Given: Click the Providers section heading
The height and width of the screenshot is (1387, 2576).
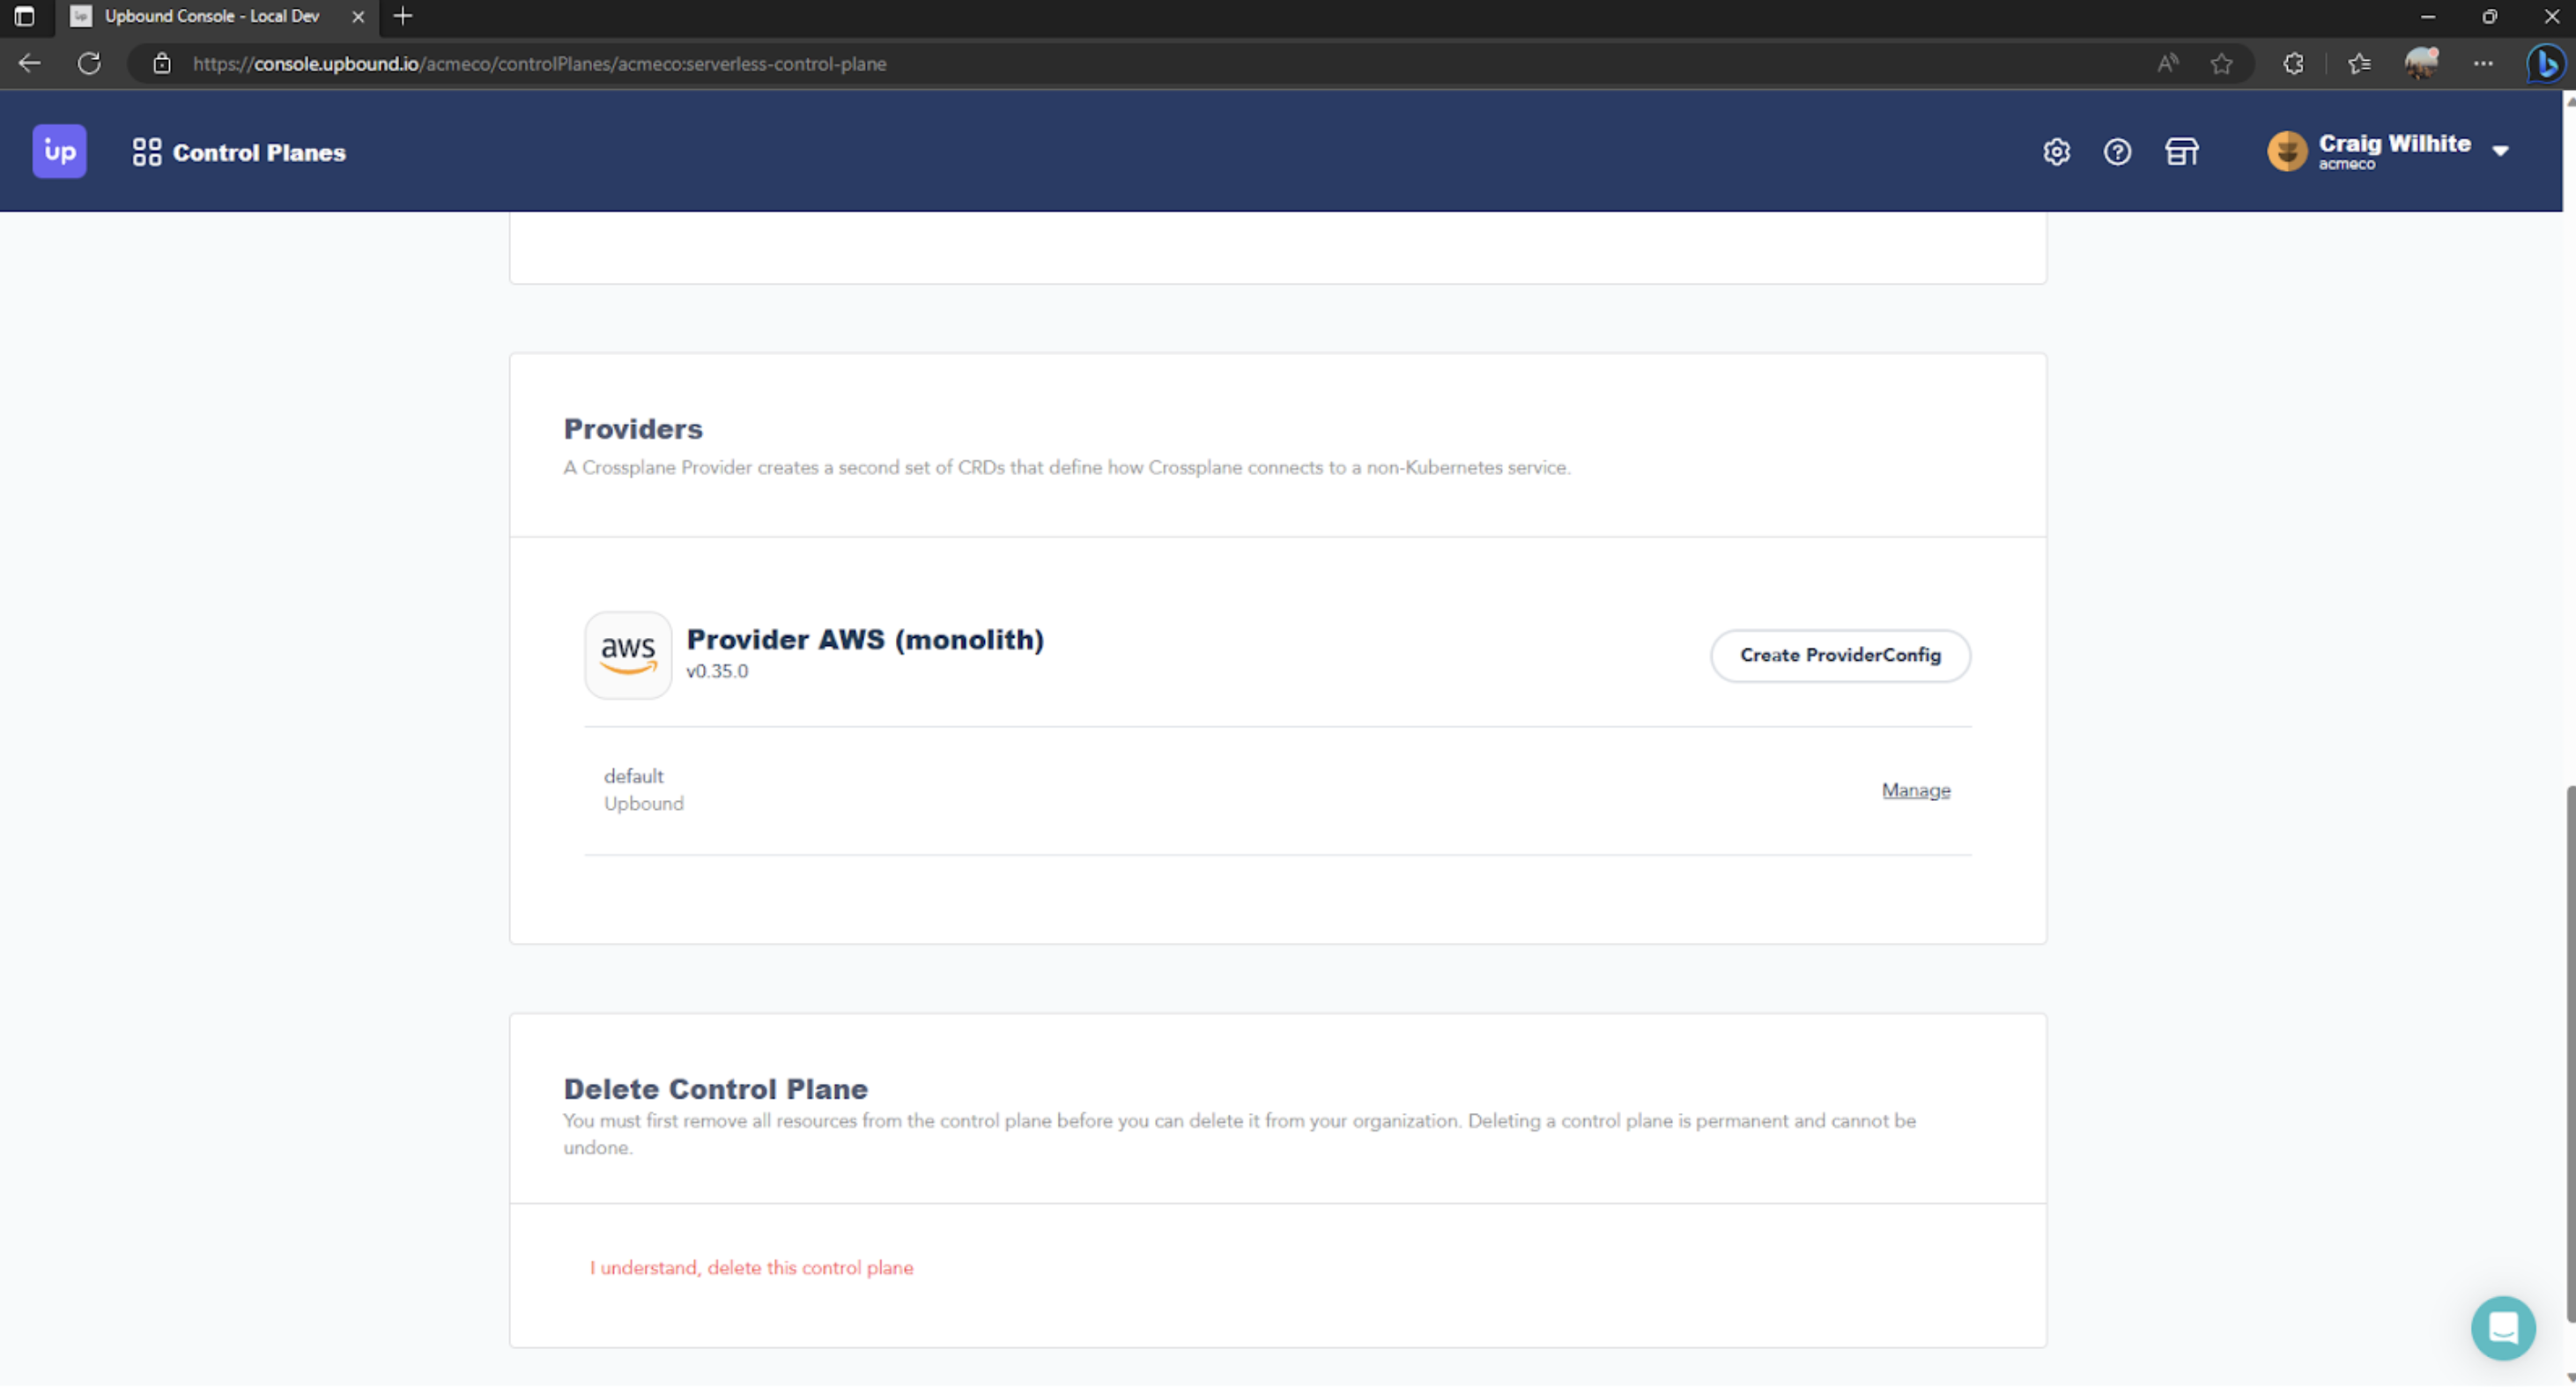Looking at the screenshot, I should pos(633,429).
